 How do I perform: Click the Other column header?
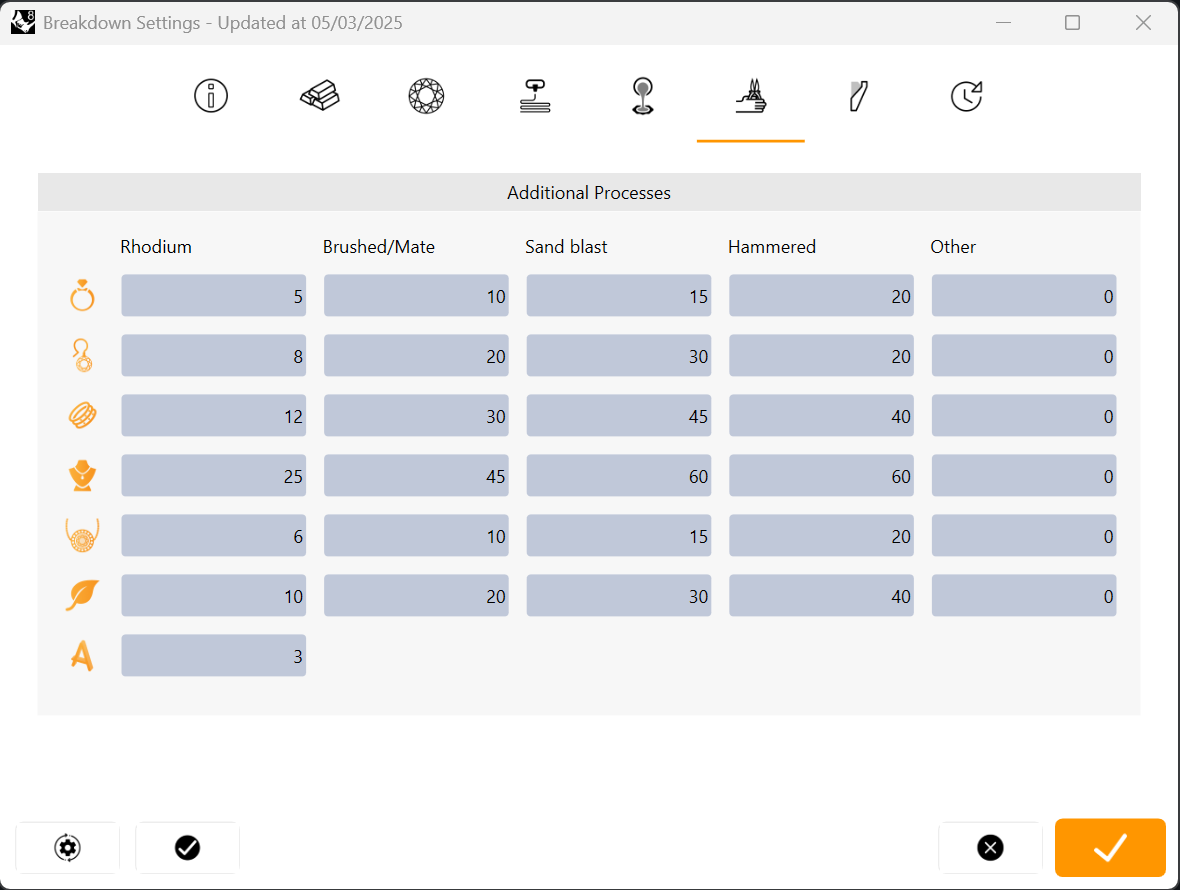tap(953, 247)
